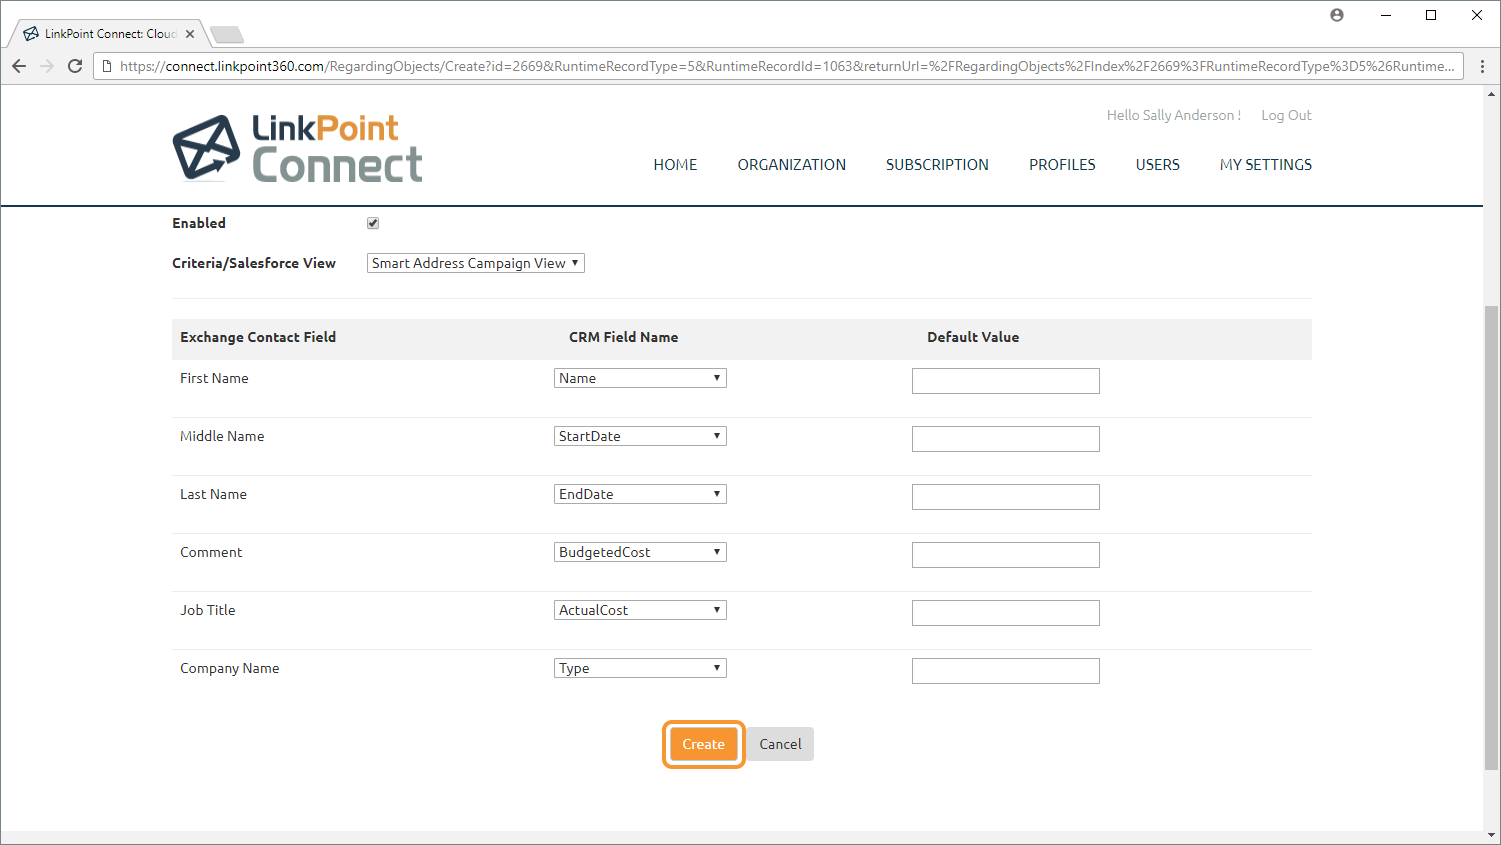This screenshot has height=845, width=1501.
Task: Click the LinkPoint Connect tab title
Action: pyautogui.click(x=110, y=34)
